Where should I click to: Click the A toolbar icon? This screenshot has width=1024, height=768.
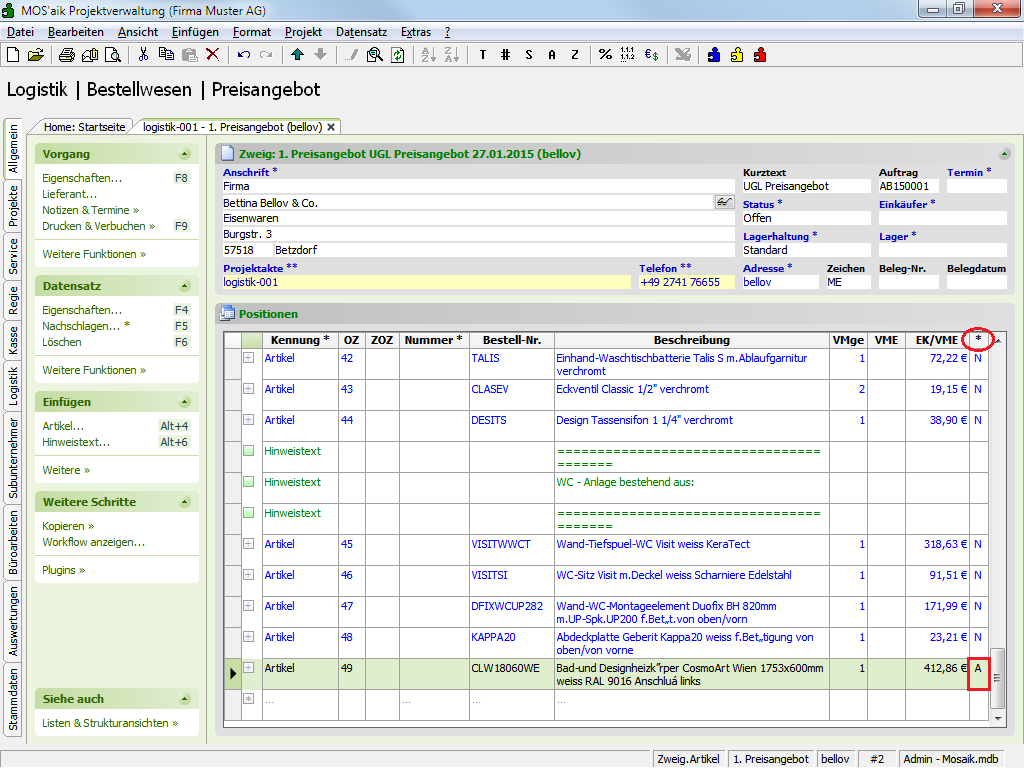(552, 55)
